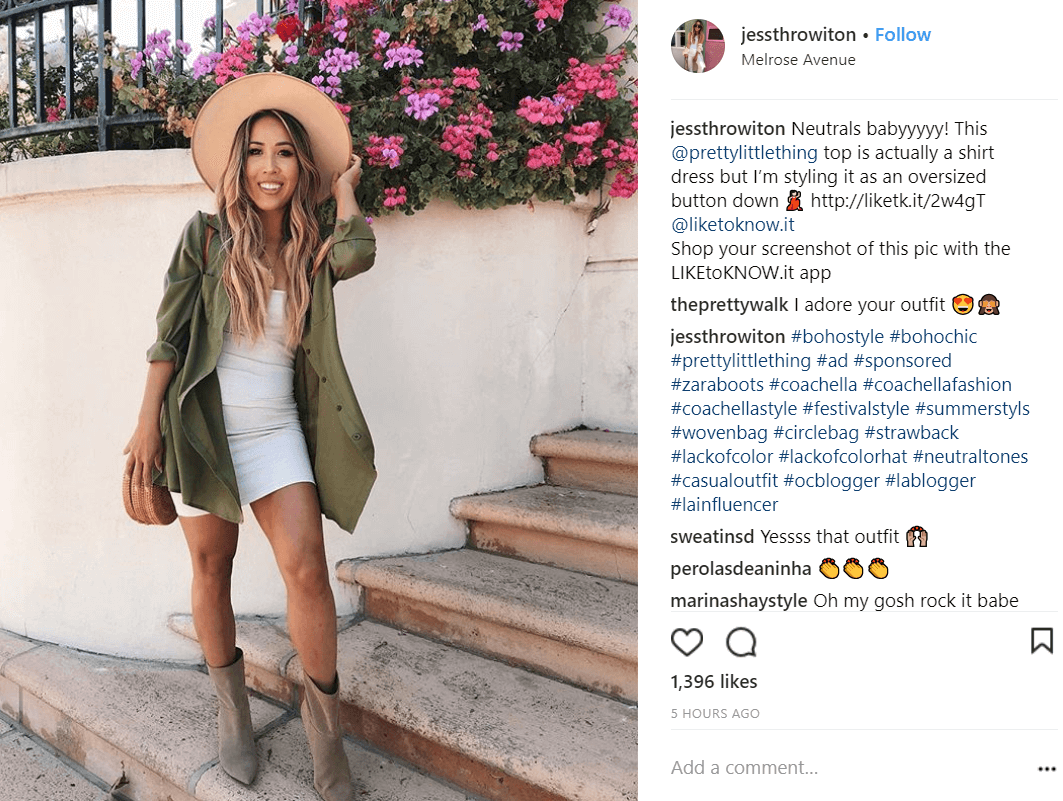
Task: Open the jessthrowiton username in header
Action: coord(798,35)
